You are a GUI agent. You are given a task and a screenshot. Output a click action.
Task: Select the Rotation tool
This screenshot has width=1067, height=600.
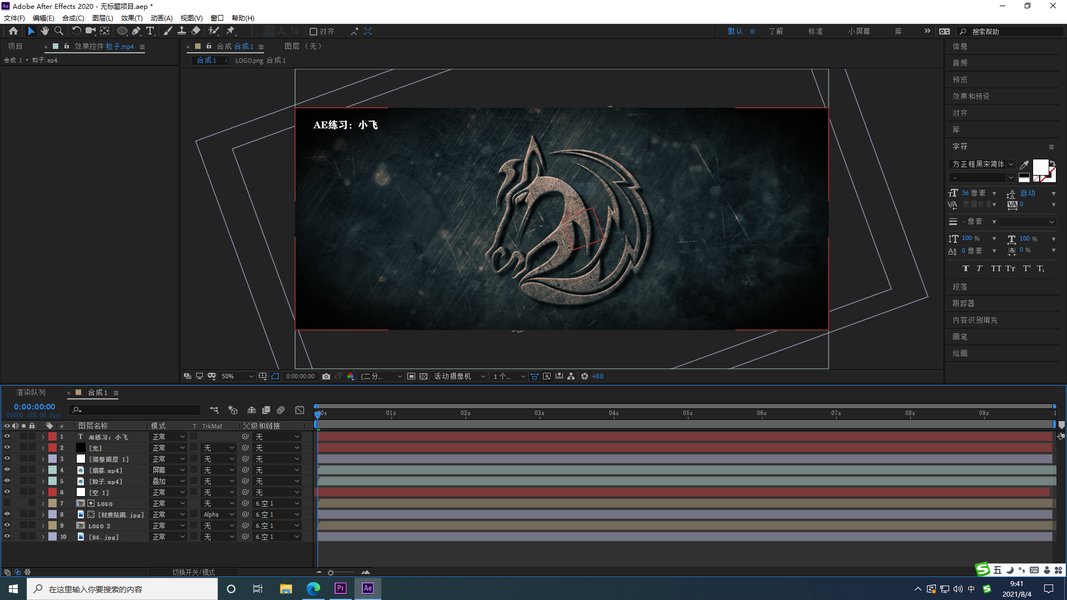point(76,31)
